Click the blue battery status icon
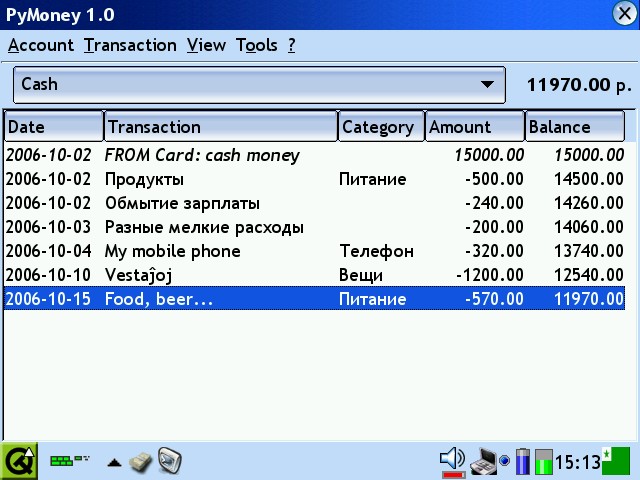Image resolution: width=640 pixels, height=480 pixels. (522, 461)
